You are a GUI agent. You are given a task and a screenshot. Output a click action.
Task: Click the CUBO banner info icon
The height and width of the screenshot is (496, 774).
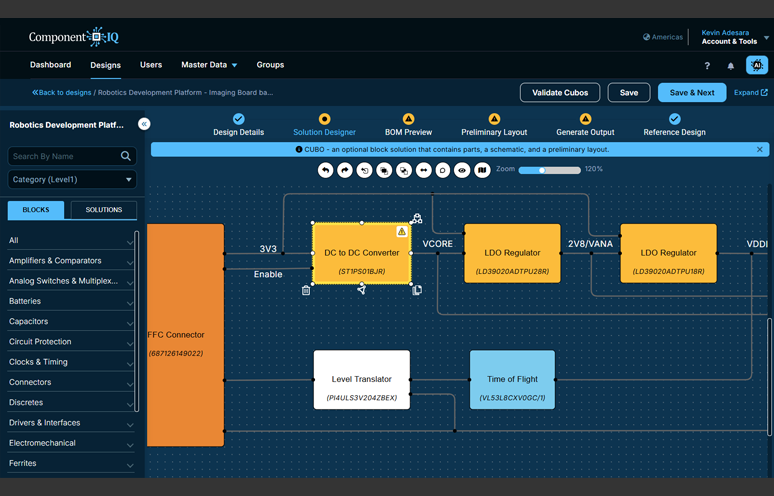(299, 150)
